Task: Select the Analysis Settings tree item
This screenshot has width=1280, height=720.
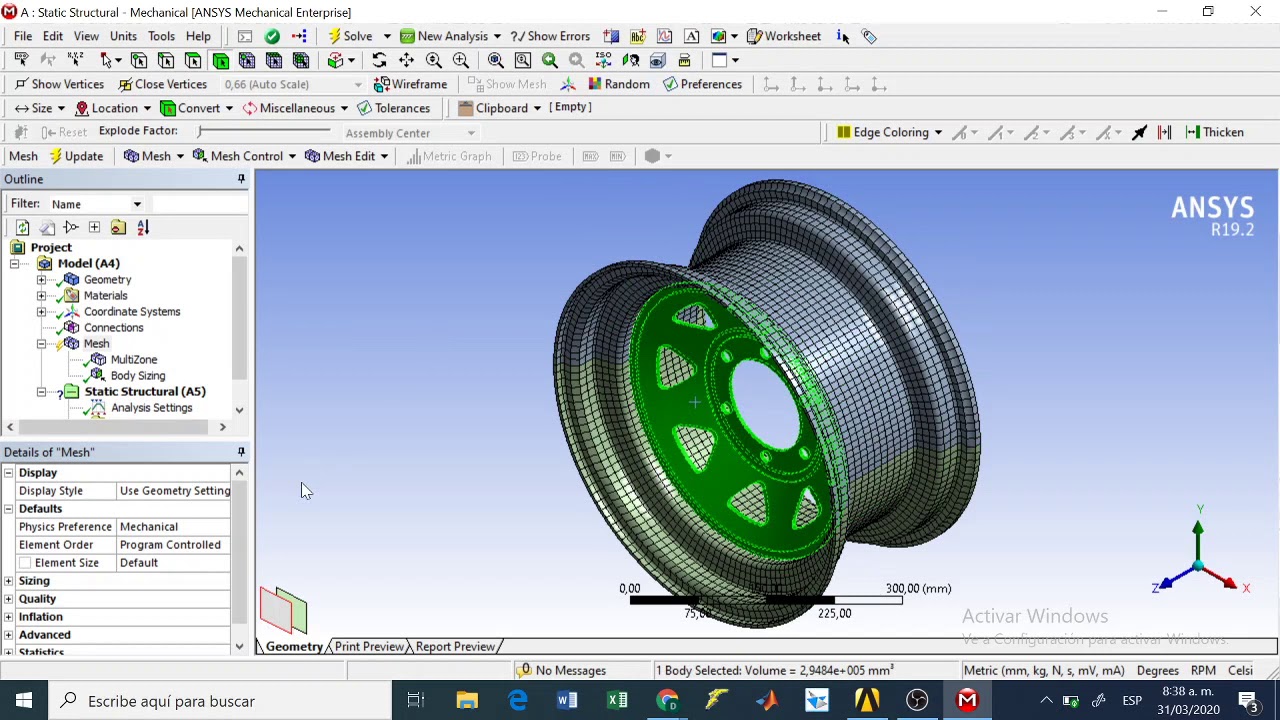Action: (152, 408)
